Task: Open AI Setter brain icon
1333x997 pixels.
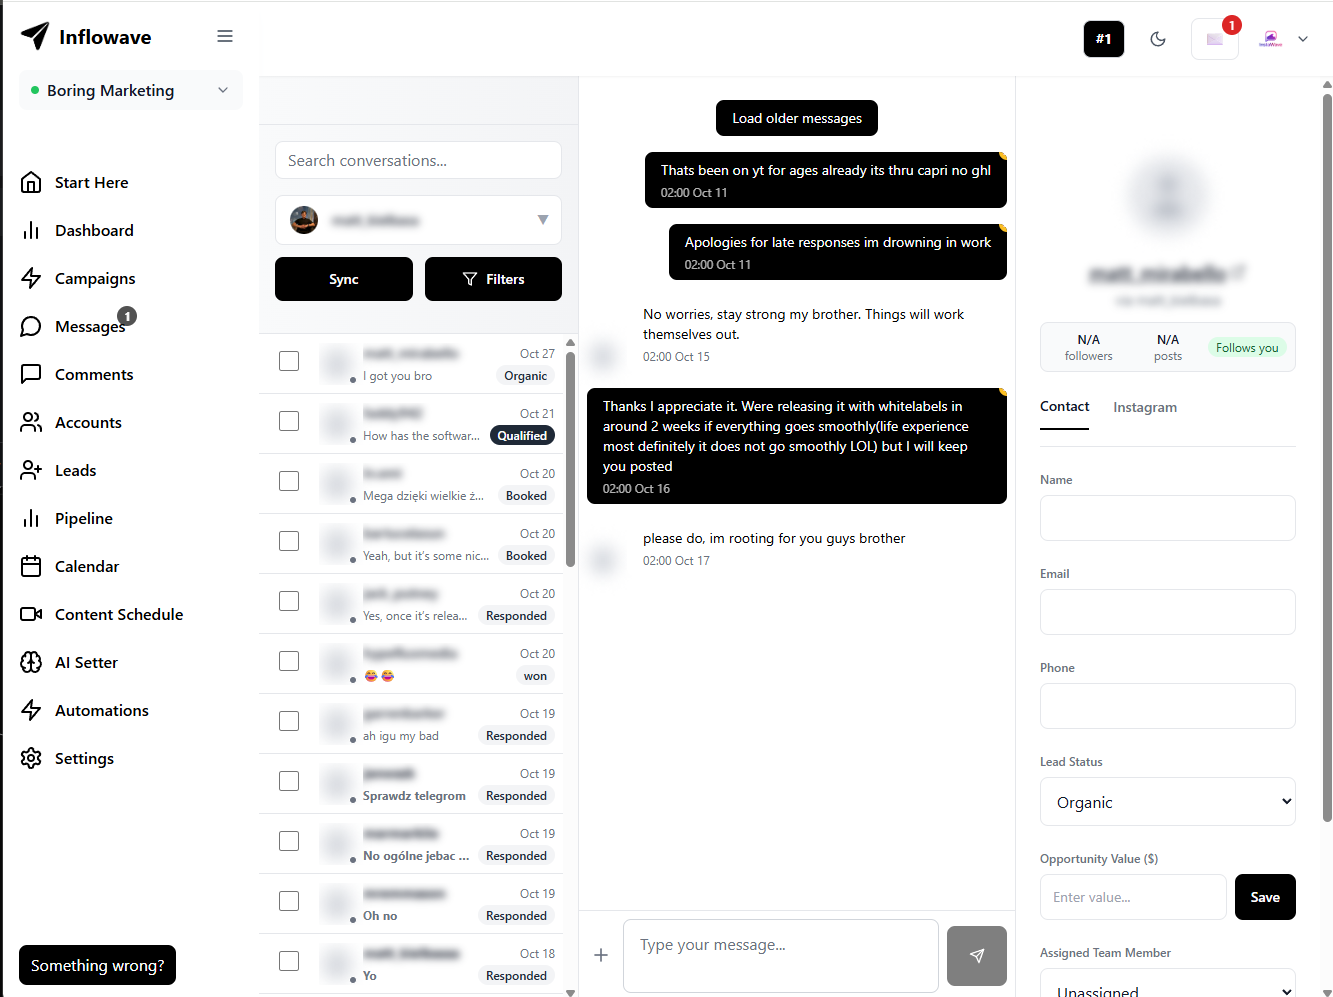Action: 31,662
